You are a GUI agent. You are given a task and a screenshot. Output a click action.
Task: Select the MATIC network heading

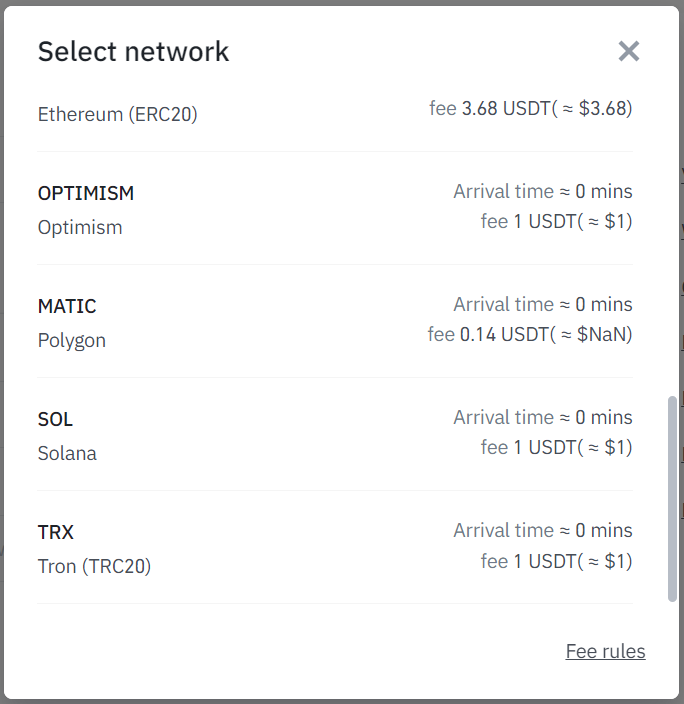[x=67, y=306]
